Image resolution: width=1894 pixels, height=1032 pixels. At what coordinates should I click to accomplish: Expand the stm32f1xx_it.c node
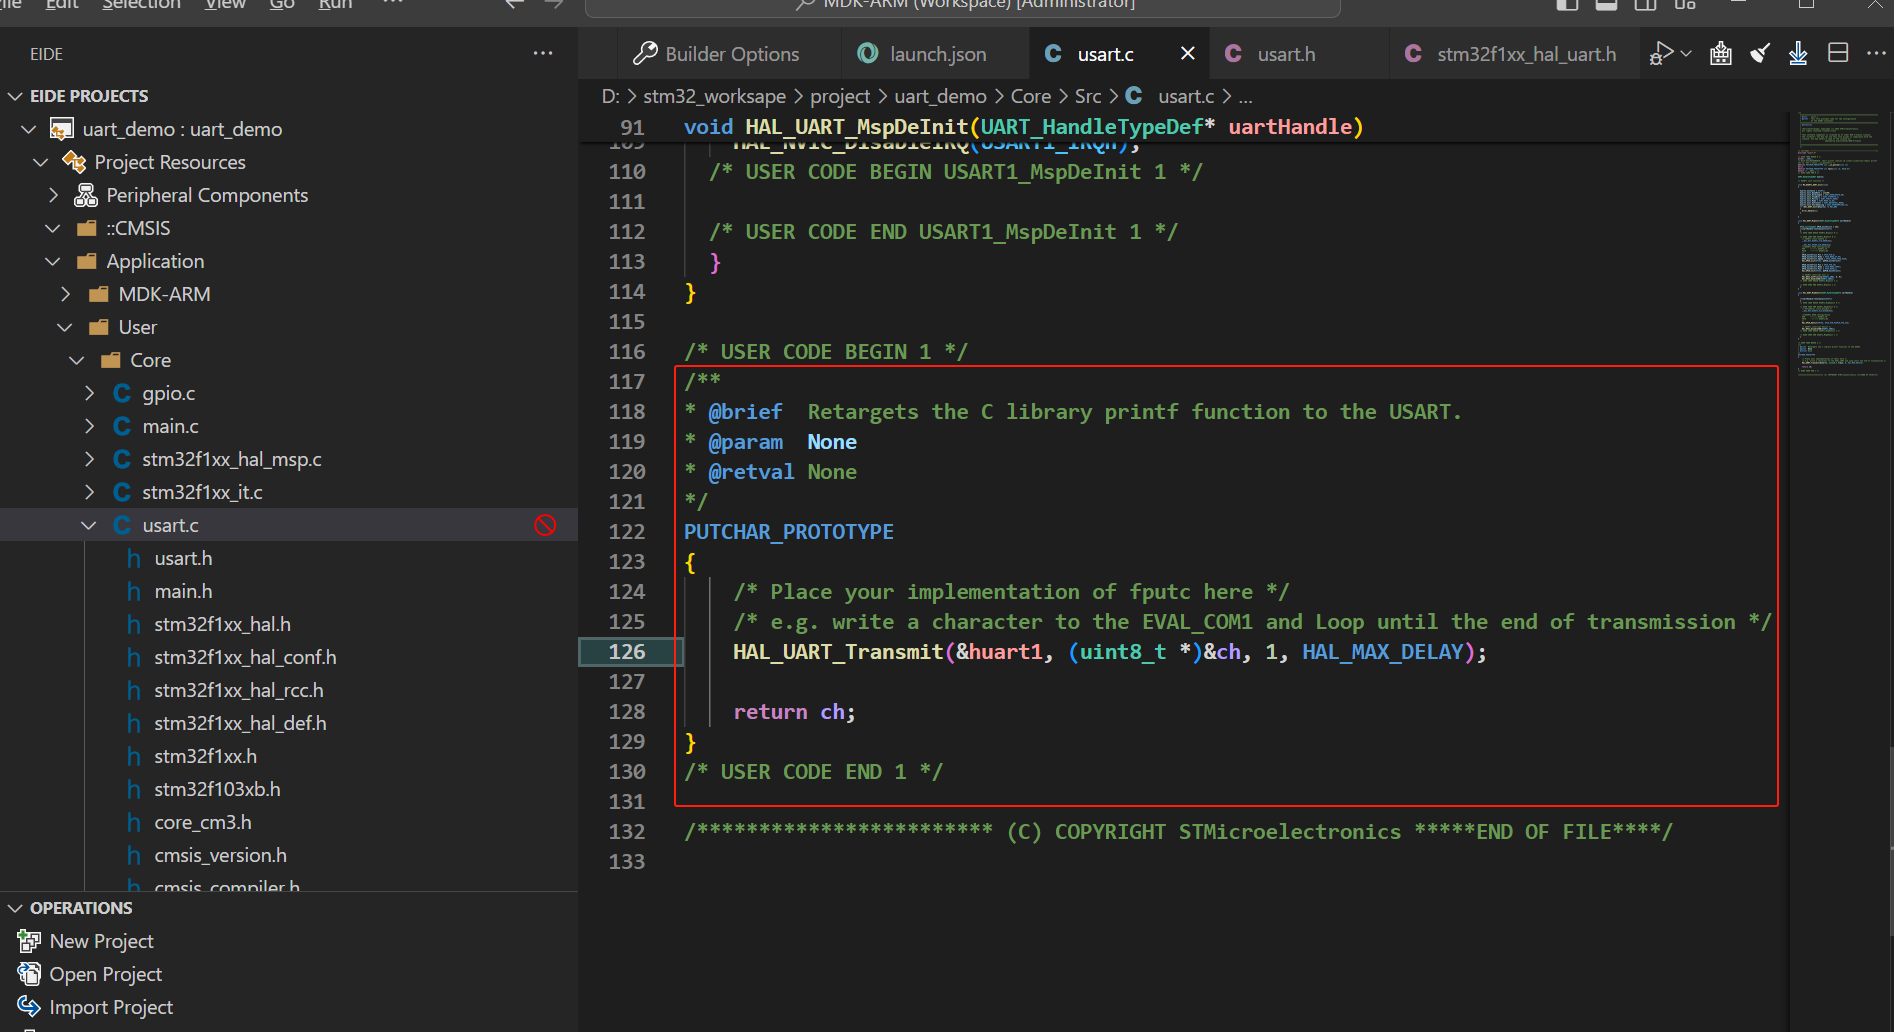(x=89, y=492)
